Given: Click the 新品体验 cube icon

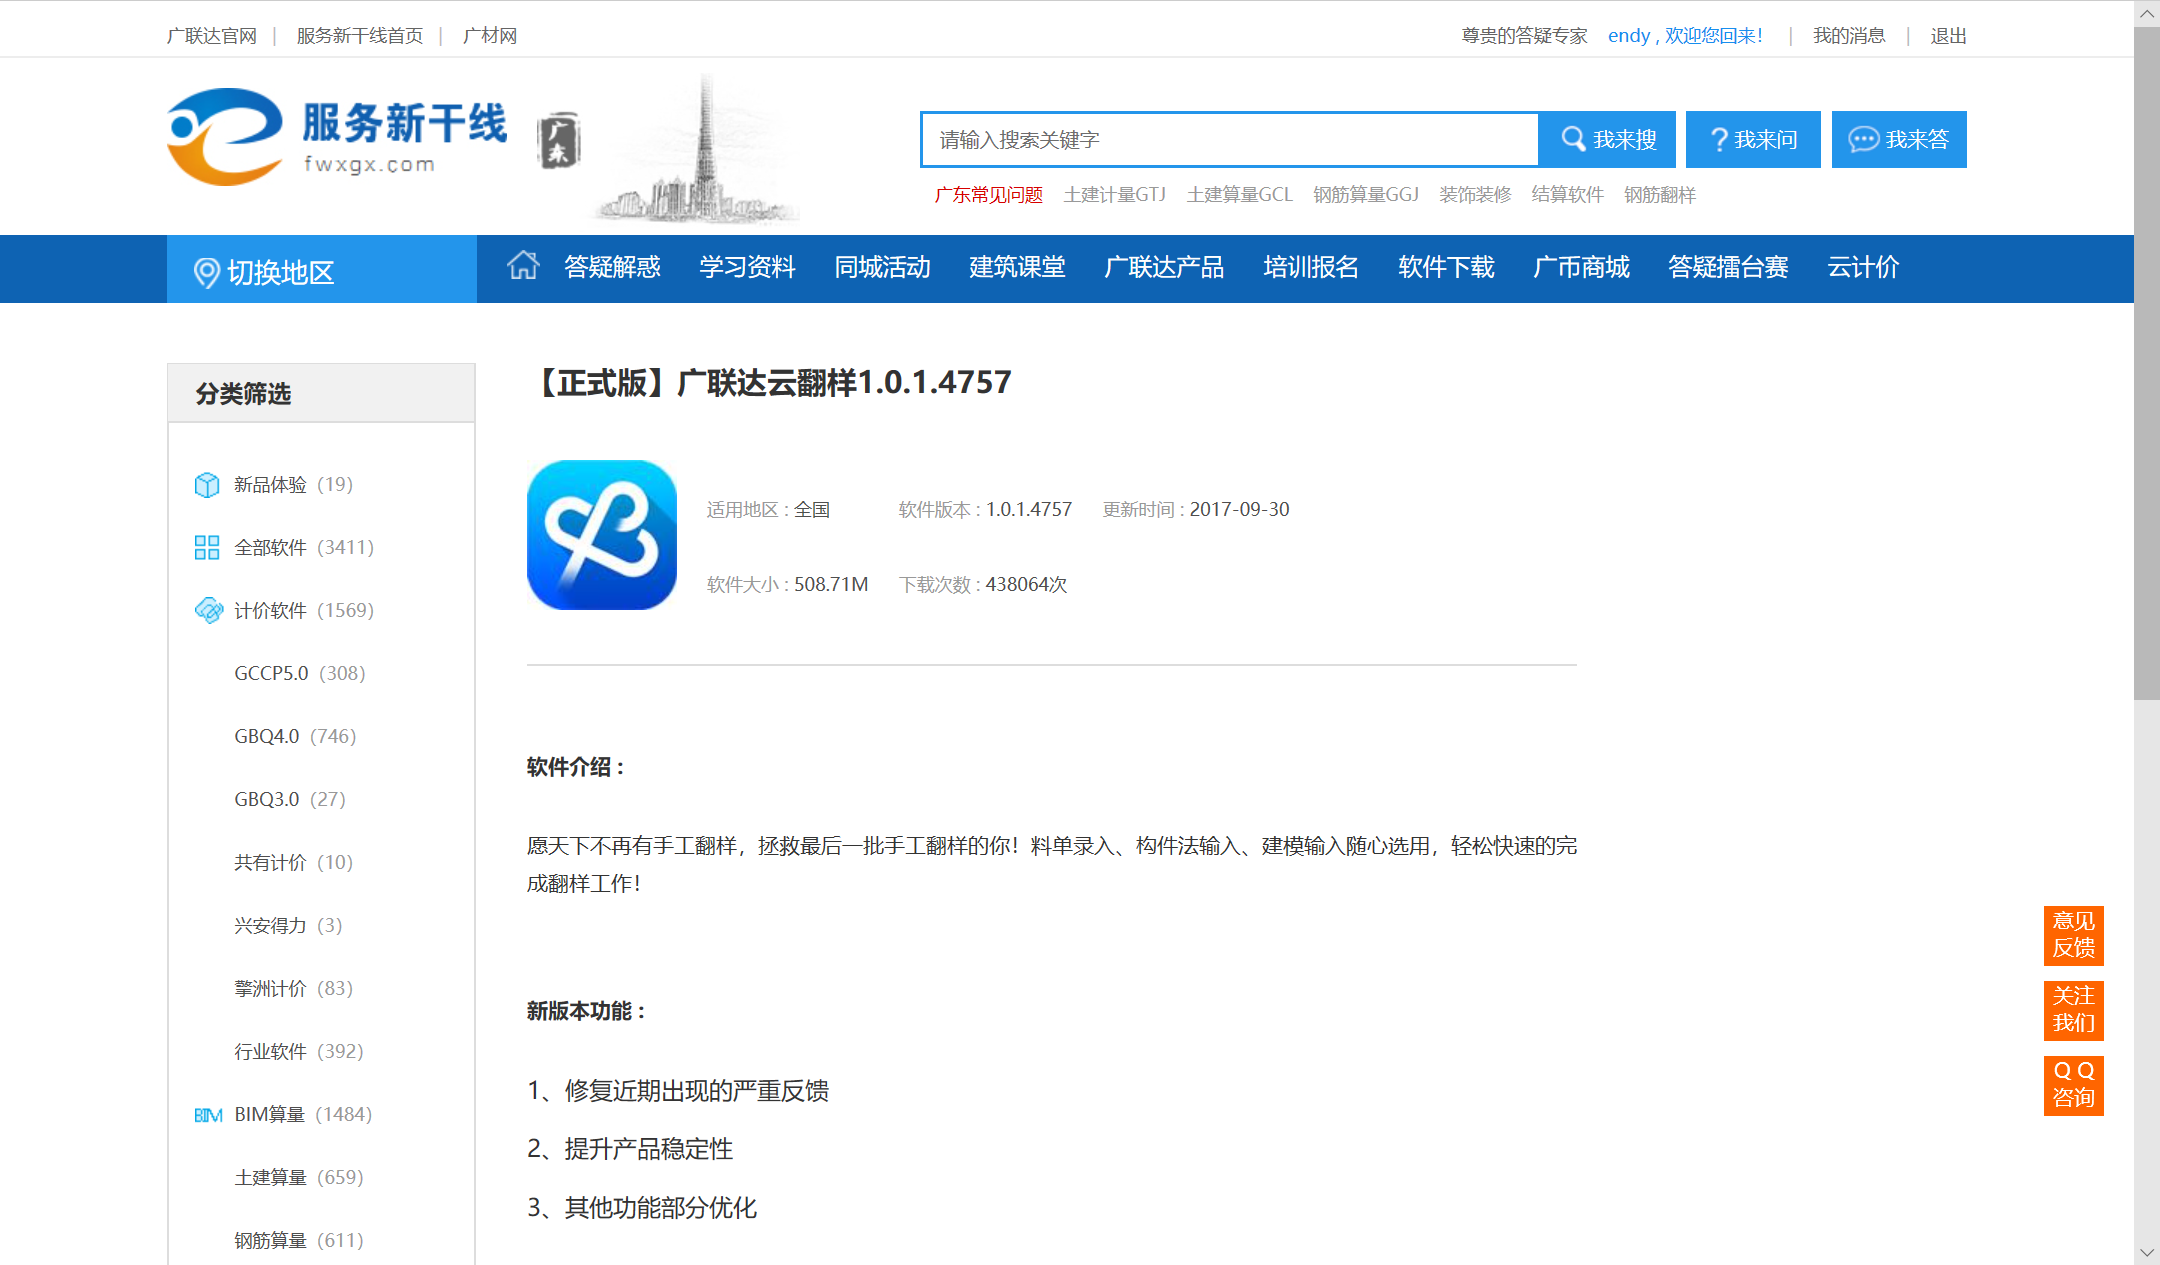Looking at the screenshot, I should (207, 485).
